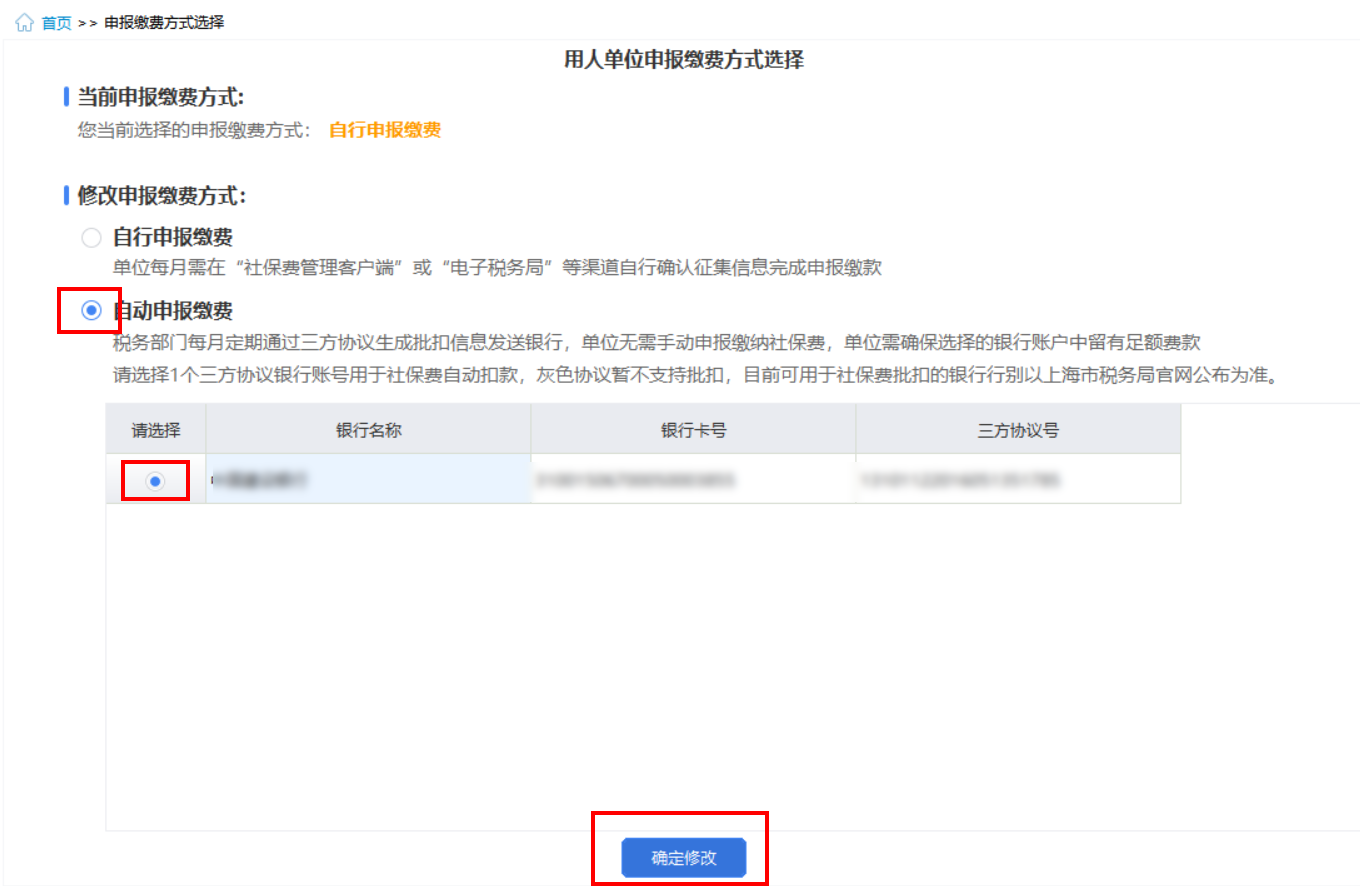The width and height of the screenshot is (1360, 886).
Task: Click the 当前申报缴费方式 section heading
Action: click(x=160, y=97)
